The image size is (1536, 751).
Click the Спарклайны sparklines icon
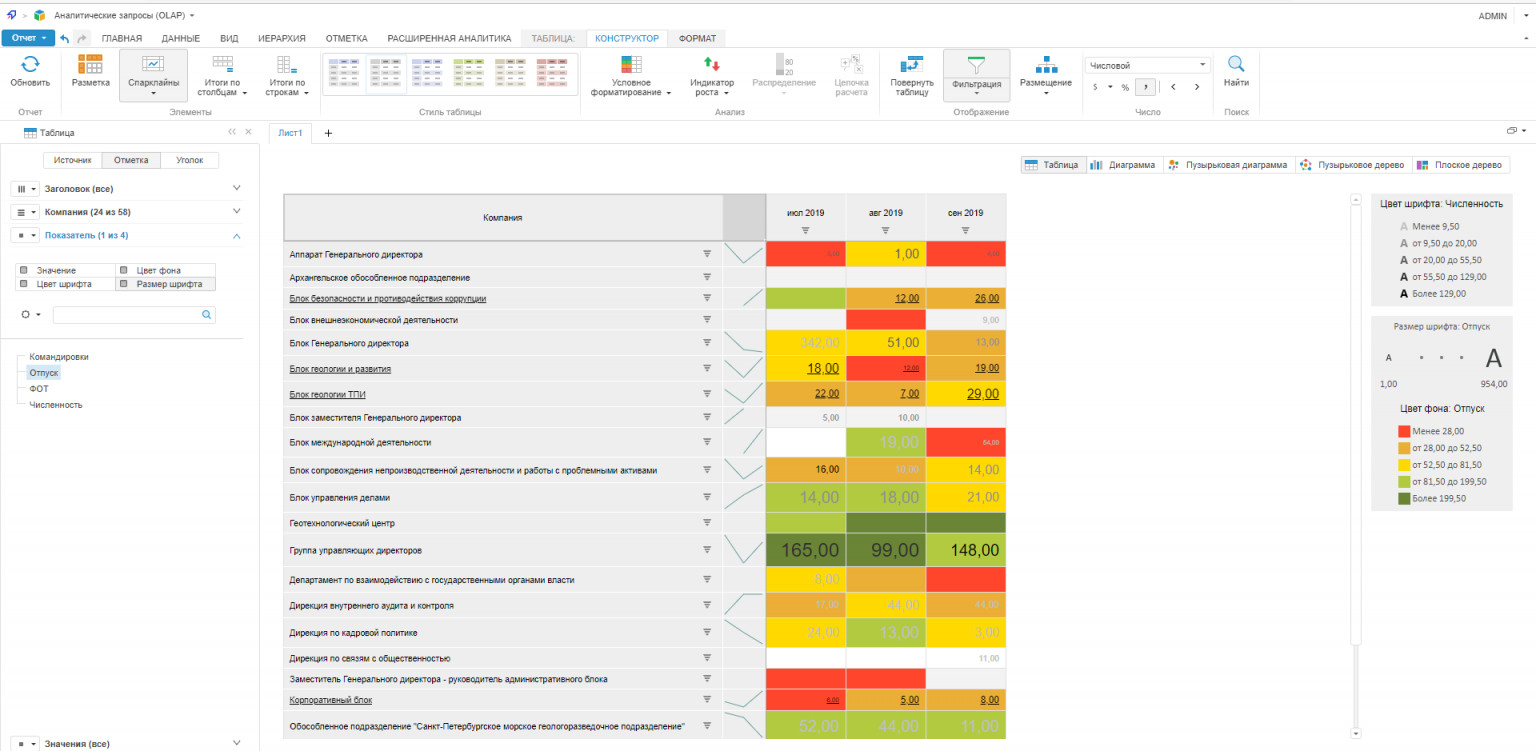[153, 64]
